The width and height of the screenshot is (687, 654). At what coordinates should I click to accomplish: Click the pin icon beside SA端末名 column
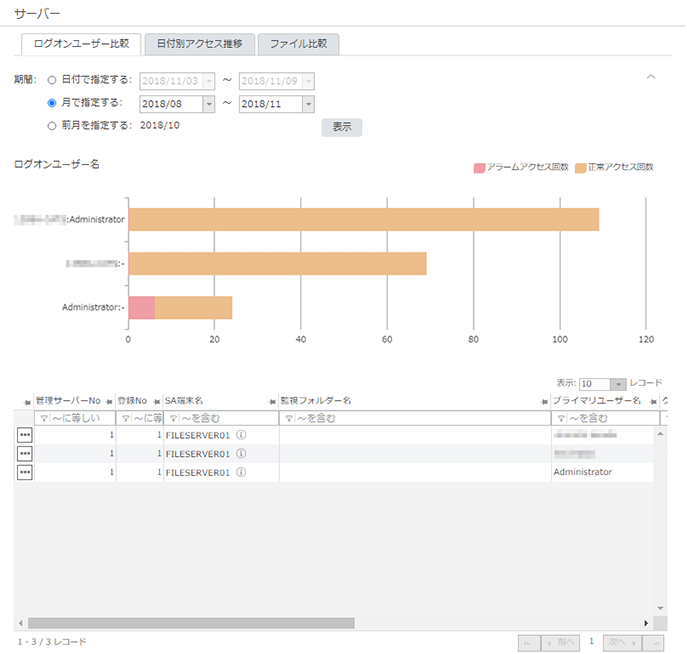[x=272, y=401]
